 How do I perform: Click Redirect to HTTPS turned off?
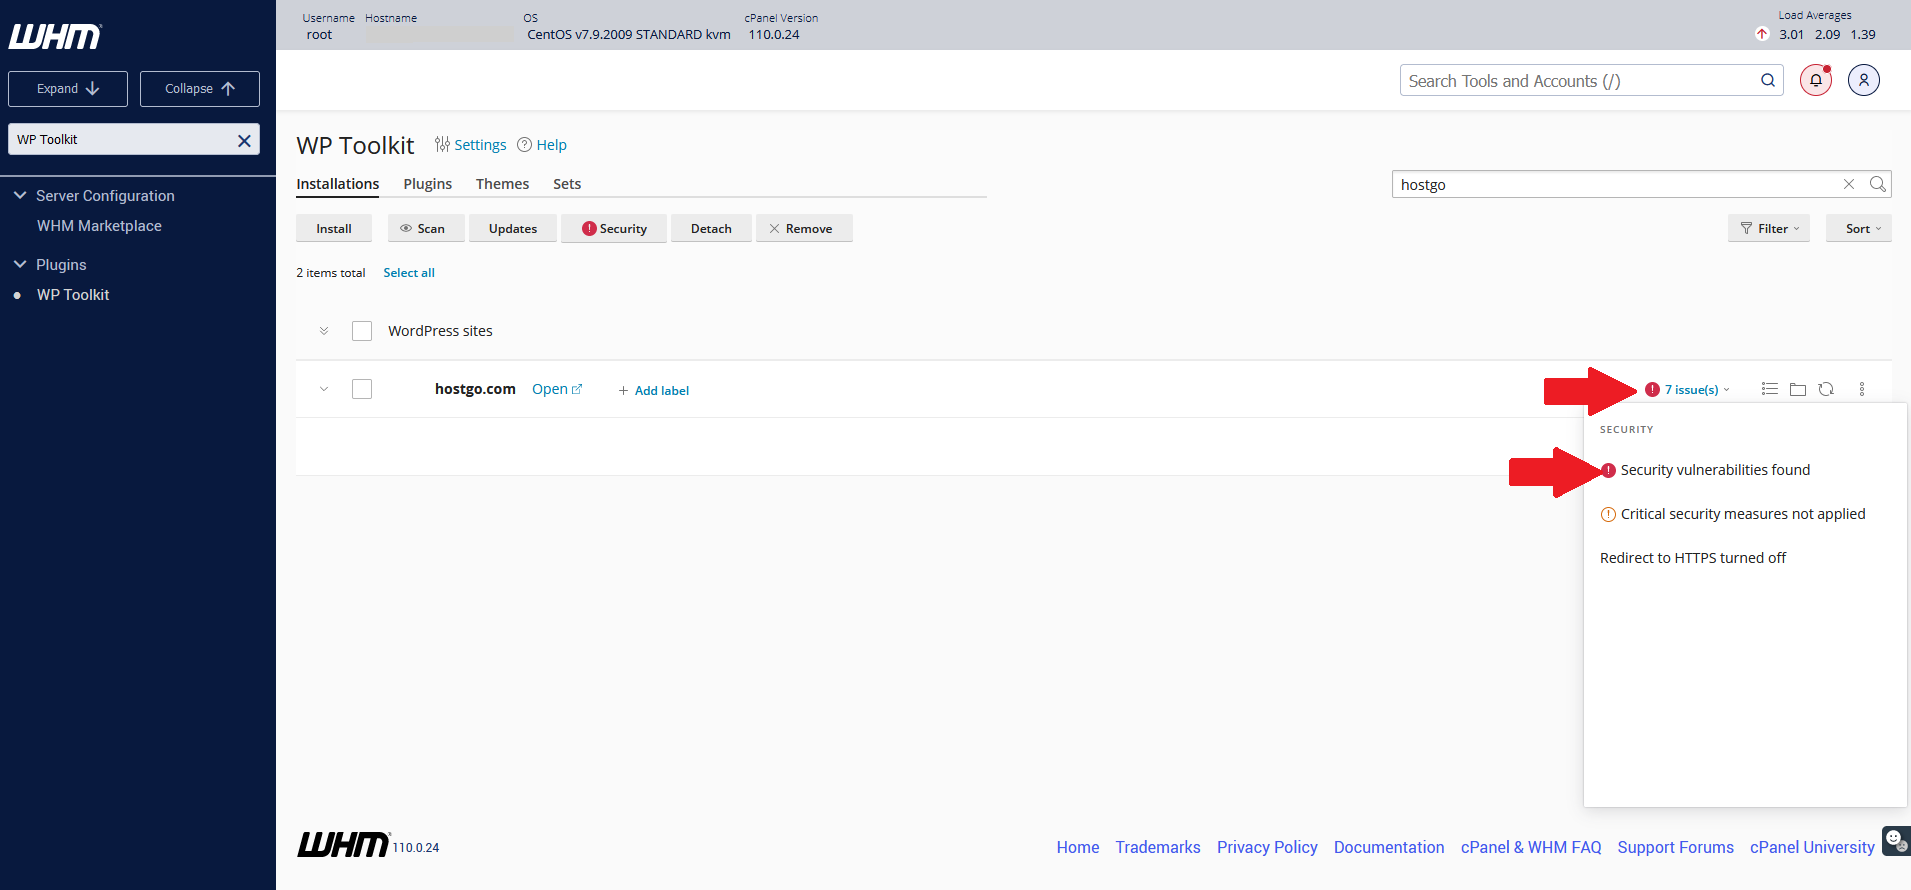1693,558
